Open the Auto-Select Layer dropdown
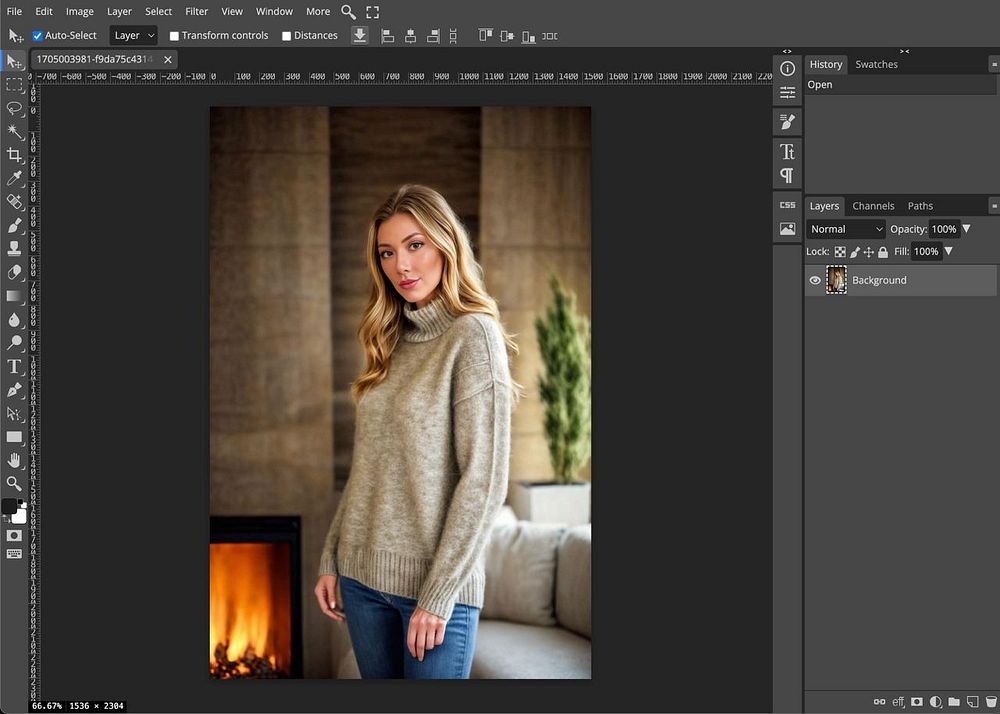1000x714 pixels. click(x=133, y=36)
